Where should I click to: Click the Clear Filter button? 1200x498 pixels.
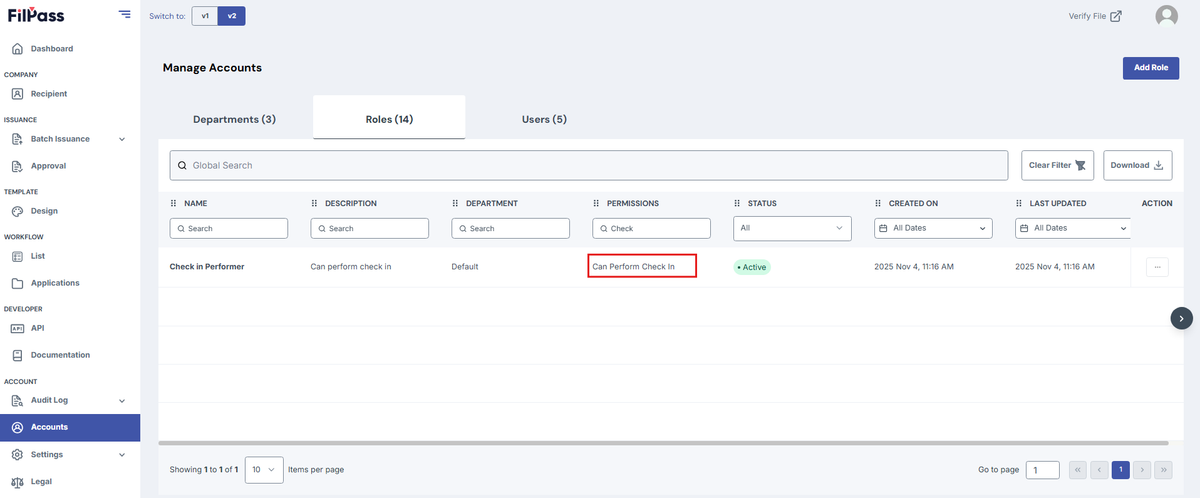coord(1058,165)
